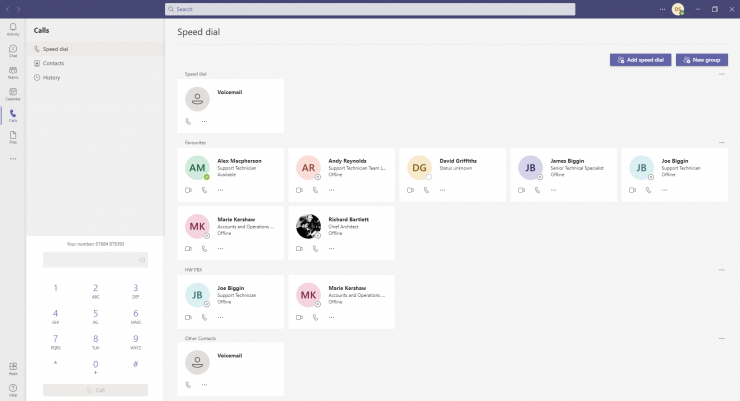Click the Call button under dial pad
This screenshot has width=740, height=401.
[95, 390]
